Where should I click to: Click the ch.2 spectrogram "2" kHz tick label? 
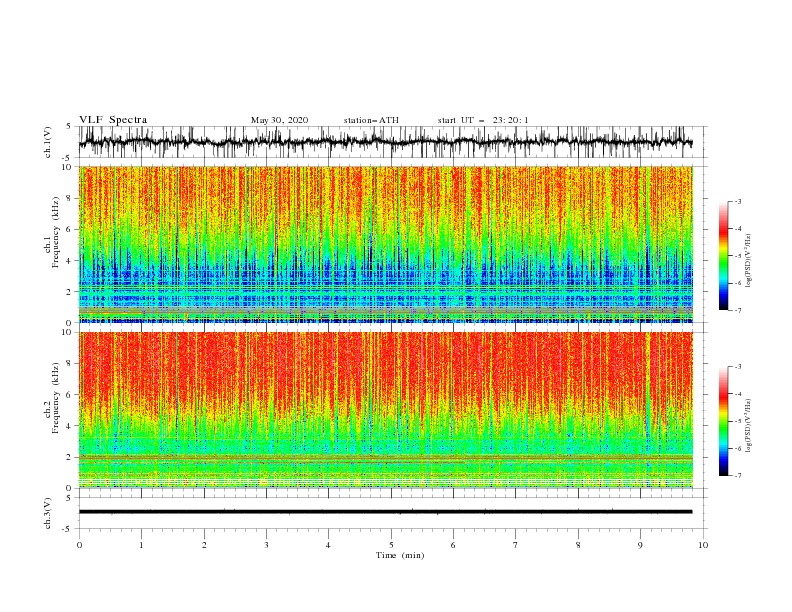[69, 457]
